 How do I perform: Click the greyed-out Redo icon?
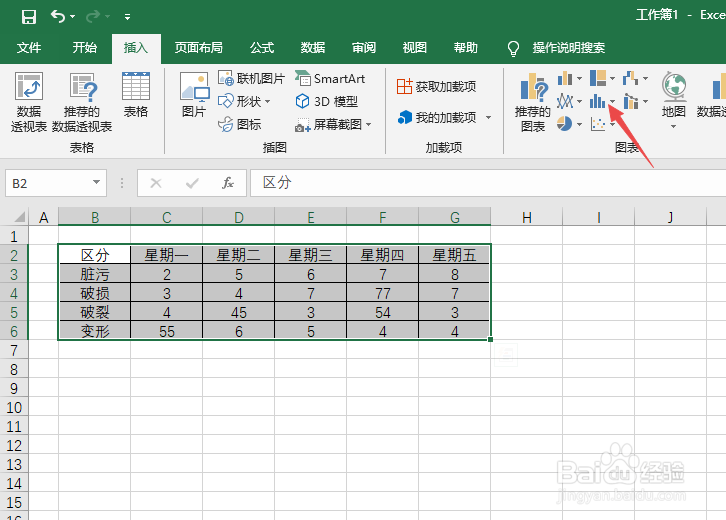(93, 17)
